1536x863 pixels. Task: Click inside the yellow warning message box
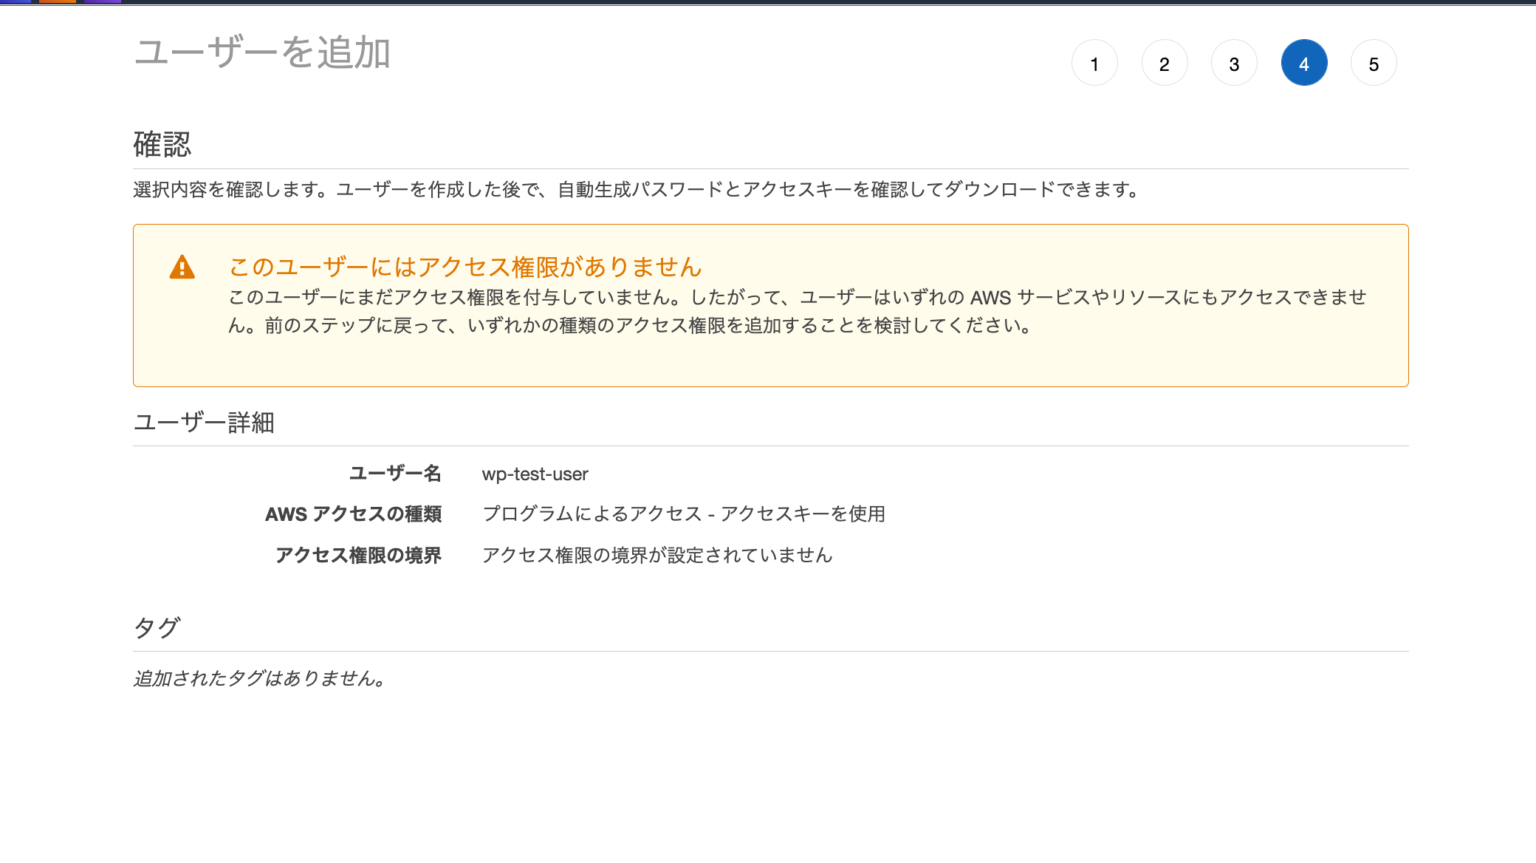coord(770,305)
